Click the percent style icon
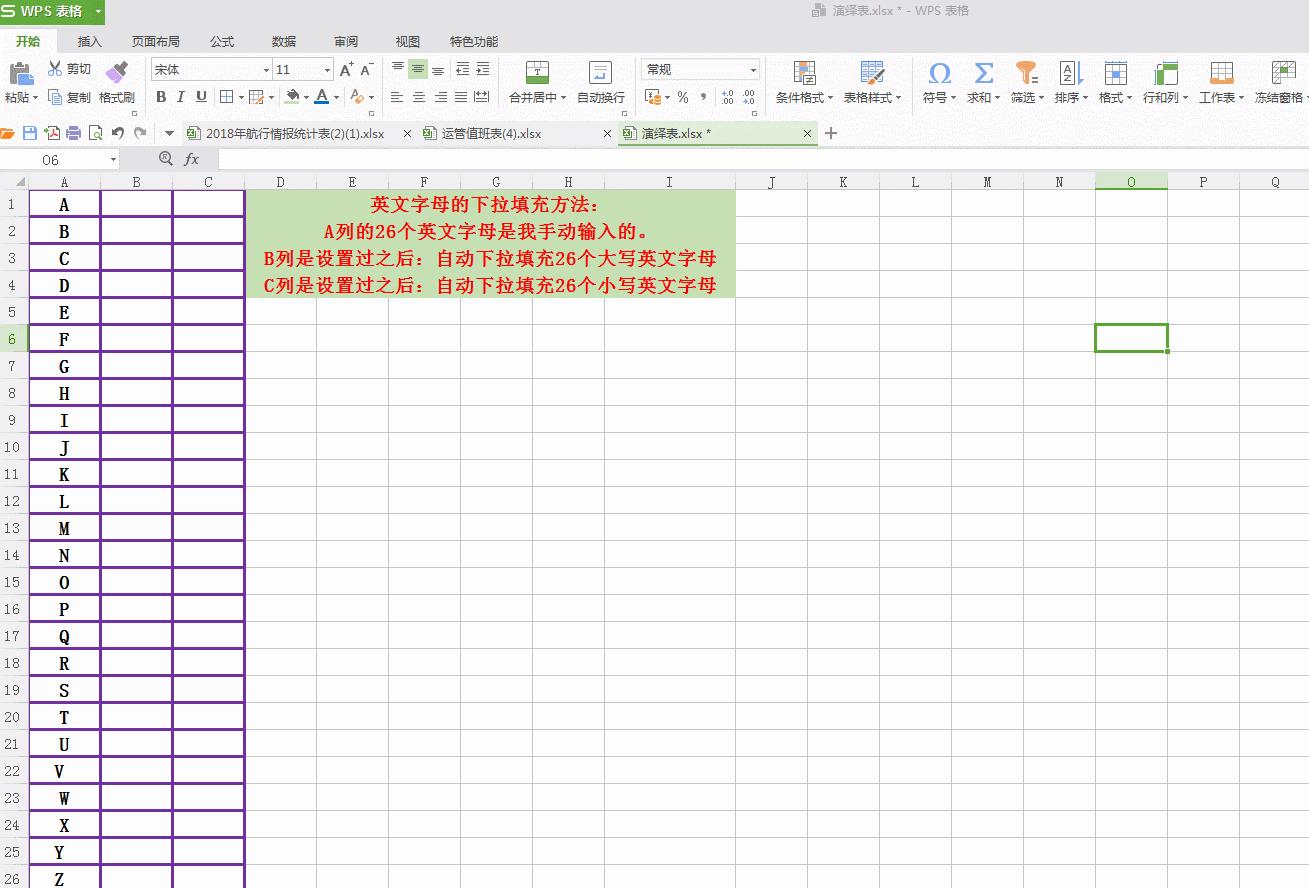 pos(683,97)
